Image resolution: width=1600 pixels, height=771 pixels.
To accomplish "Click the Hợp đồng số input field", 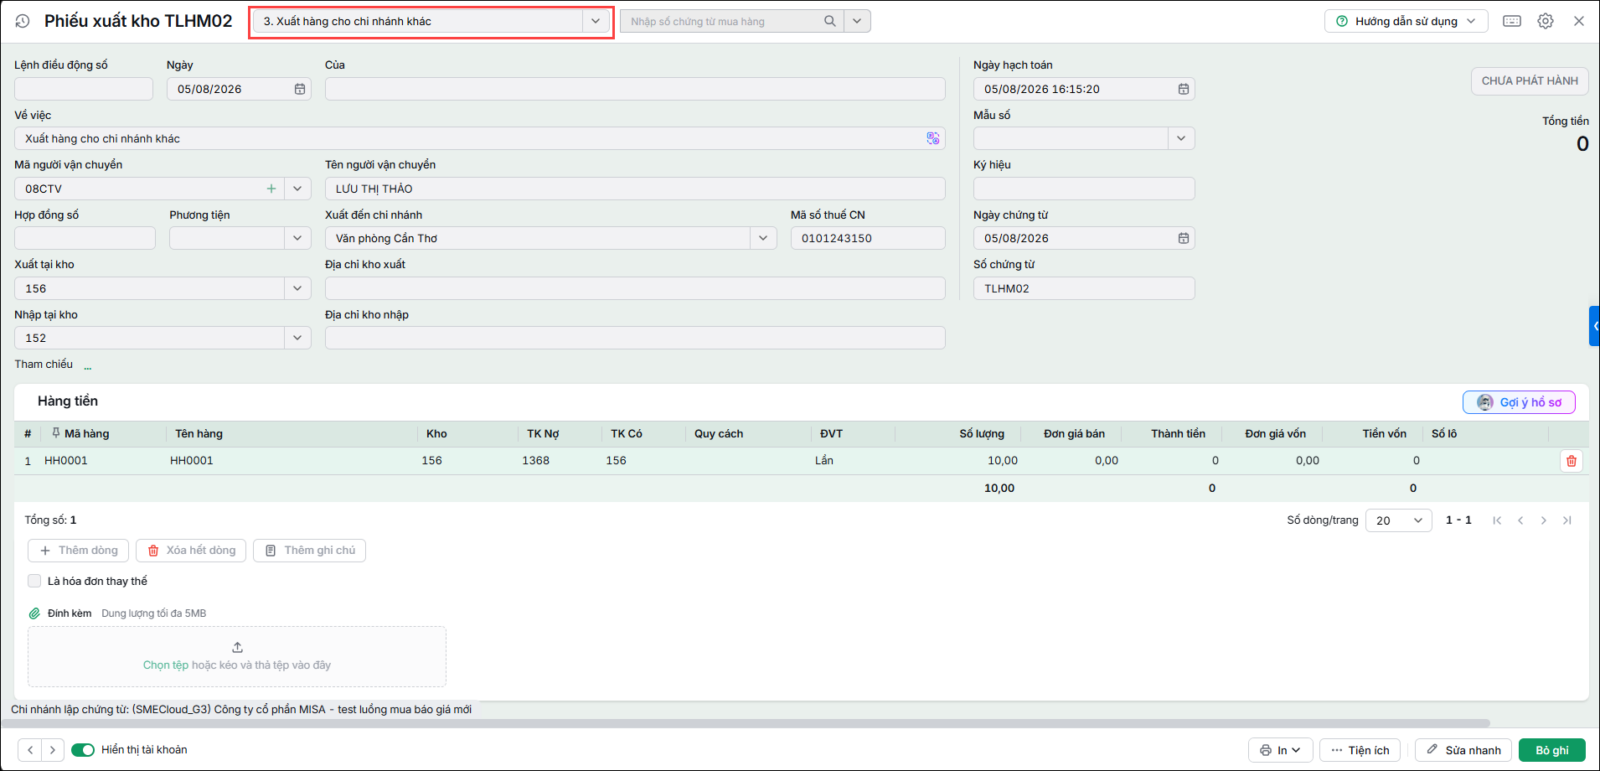I will 85,238.
